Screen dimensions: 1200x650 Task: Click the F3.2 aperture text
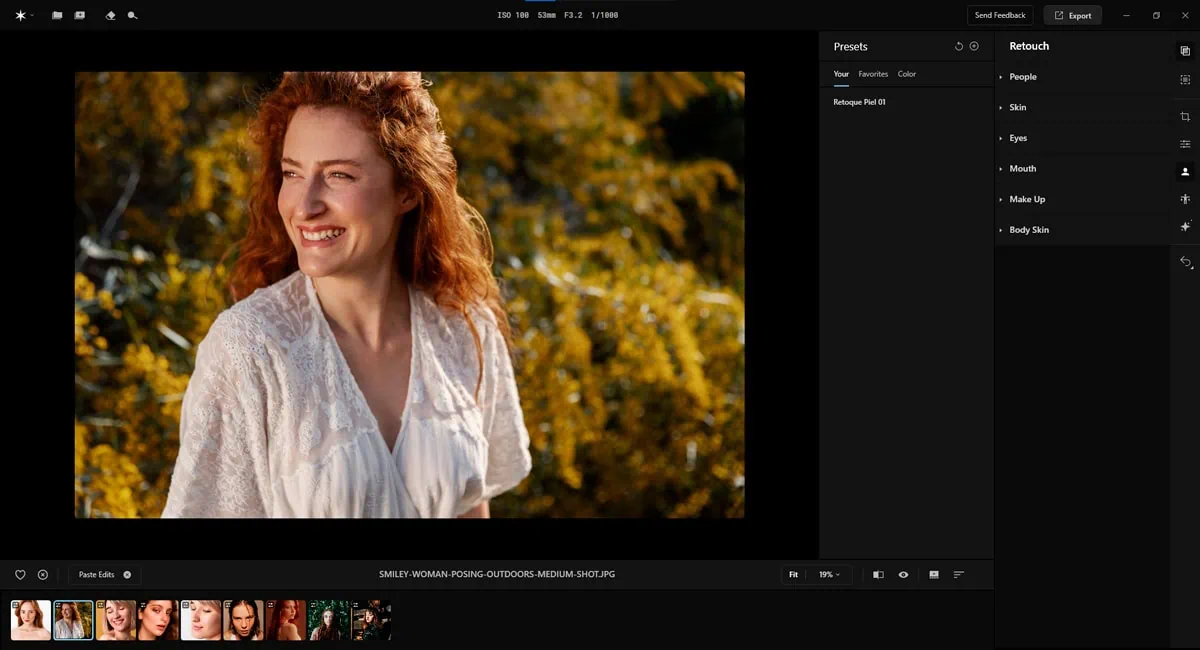coord(573,16)
